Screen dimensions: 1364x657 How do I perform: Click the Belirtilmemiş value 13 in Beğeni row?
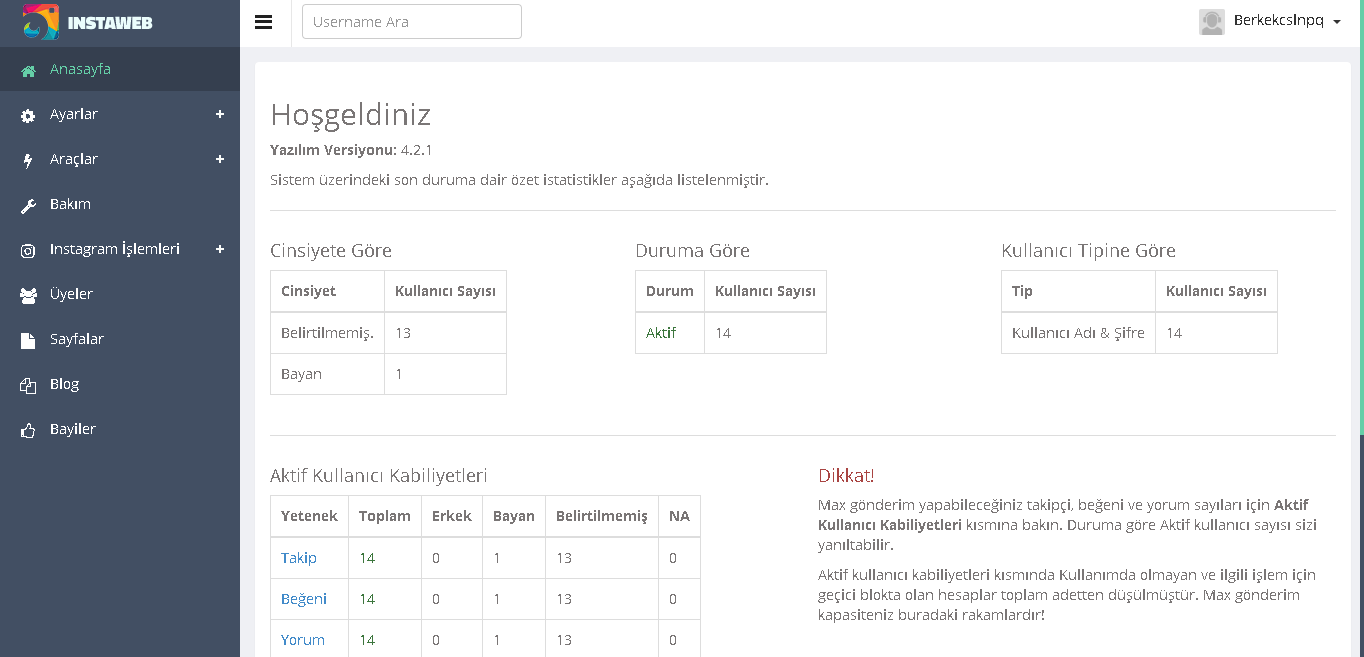564,599
